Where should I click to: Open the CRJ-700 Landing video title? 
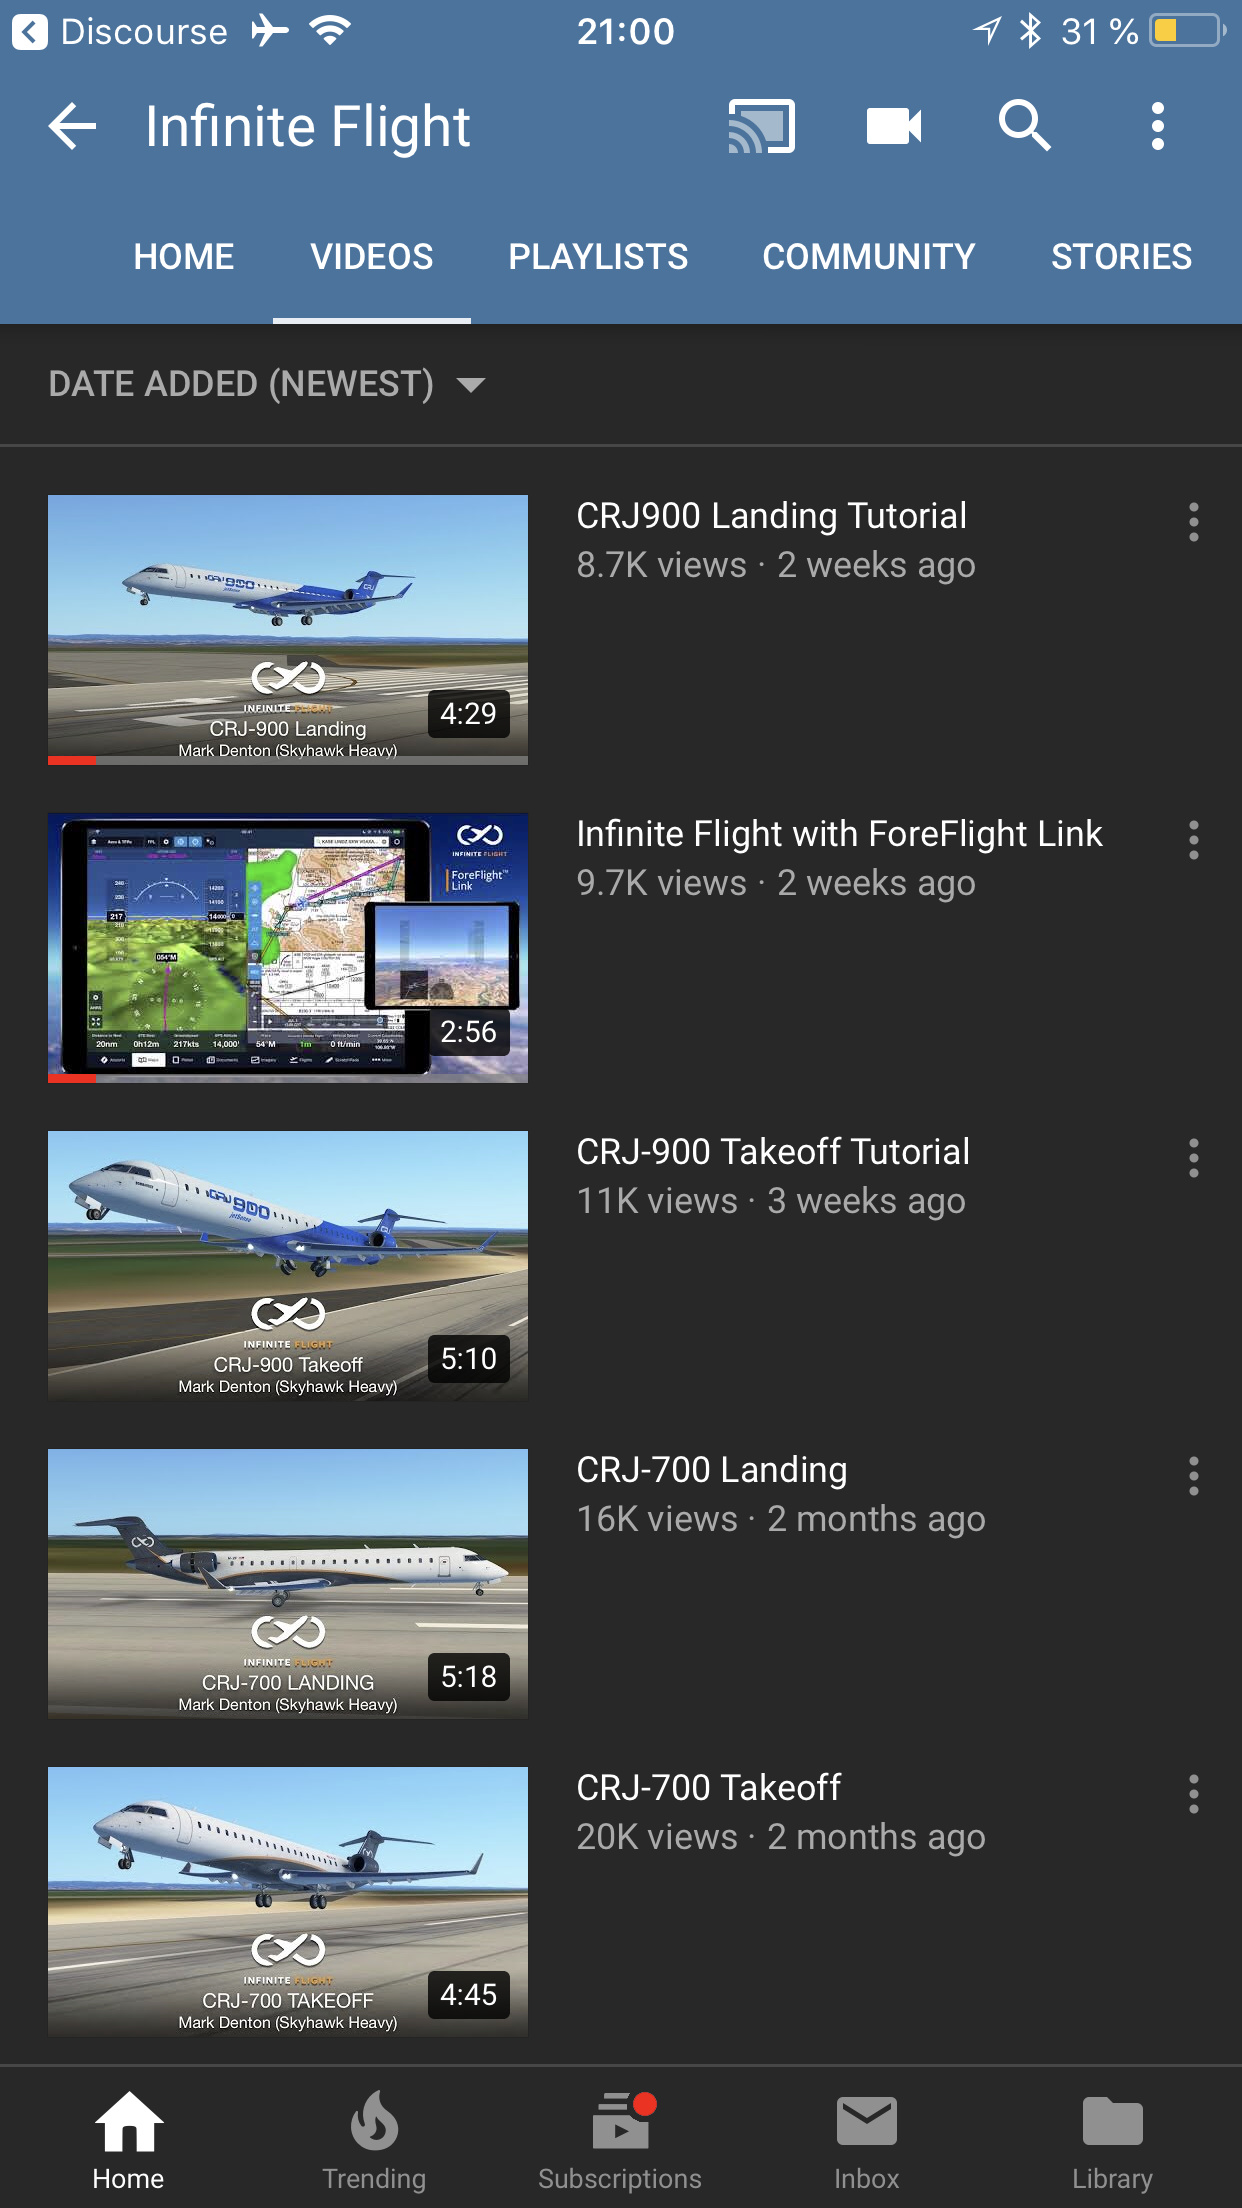pyautogui.click(x=712, y=1470)
